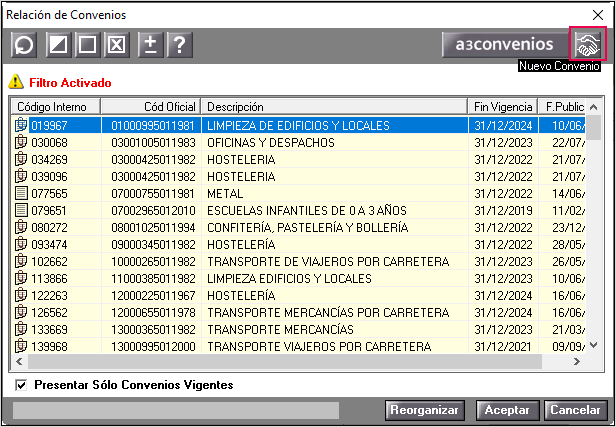The image size is (616, 427).
Task: Click the vertical scrollbar down arrow
Action: click(x=594, y=345)
